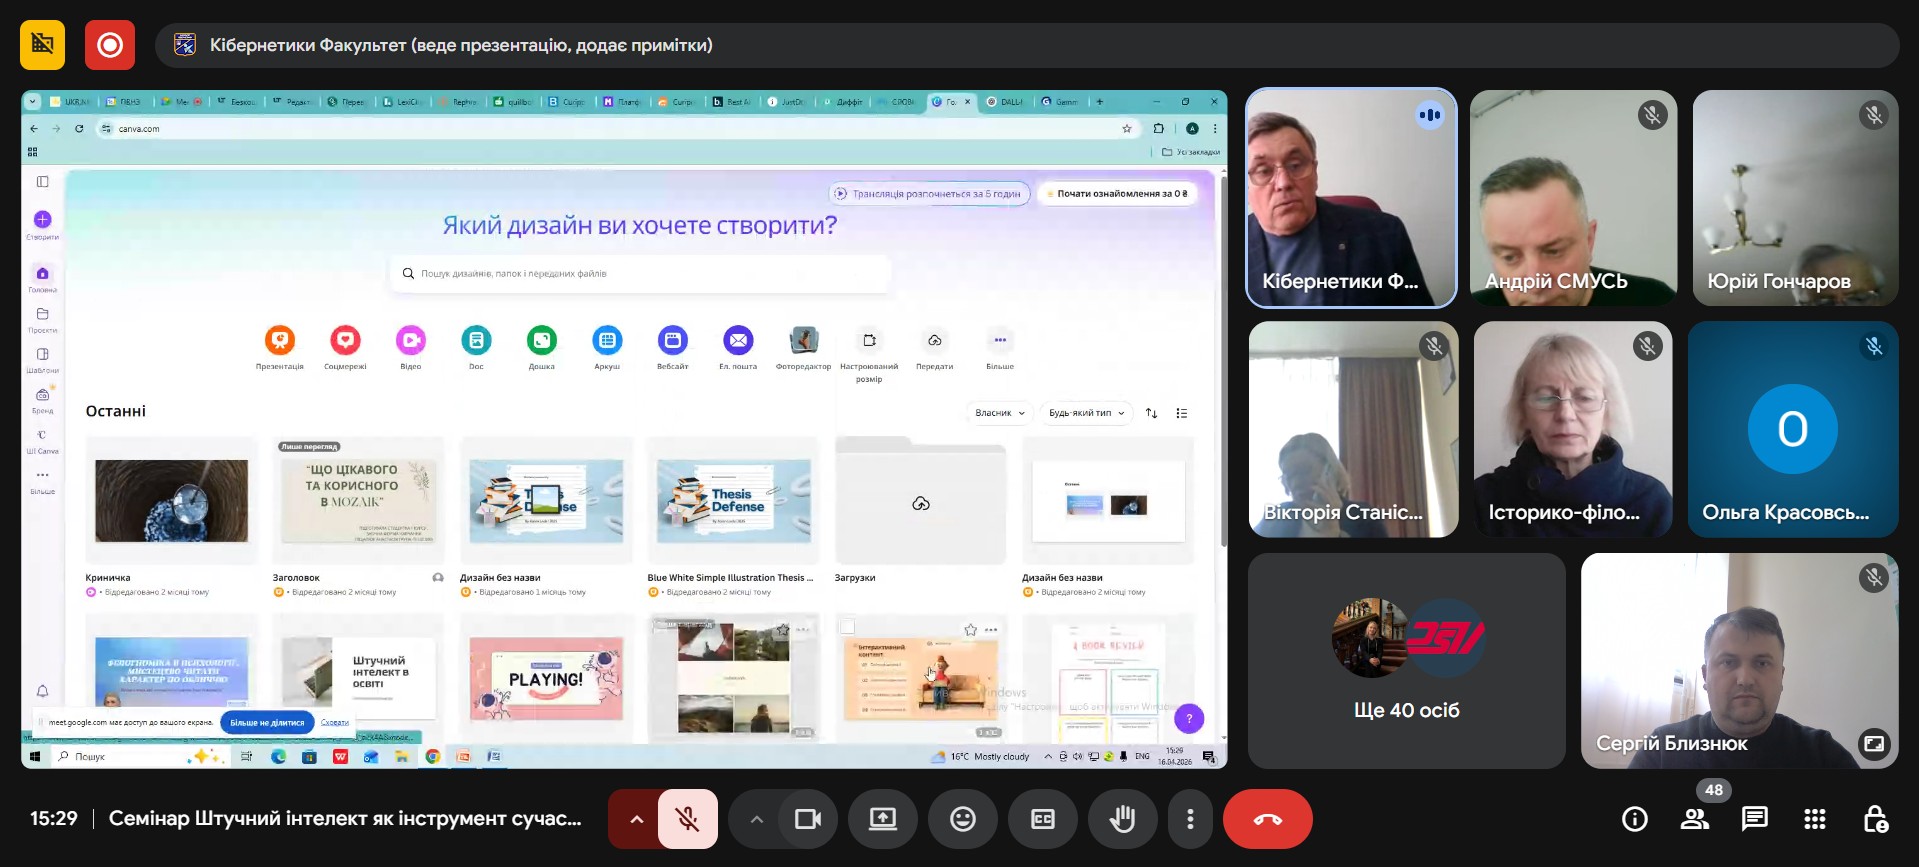The image size is (1919, 867).
Task: Show the people list with 48 participants
Action: (x=1694, y=820)
